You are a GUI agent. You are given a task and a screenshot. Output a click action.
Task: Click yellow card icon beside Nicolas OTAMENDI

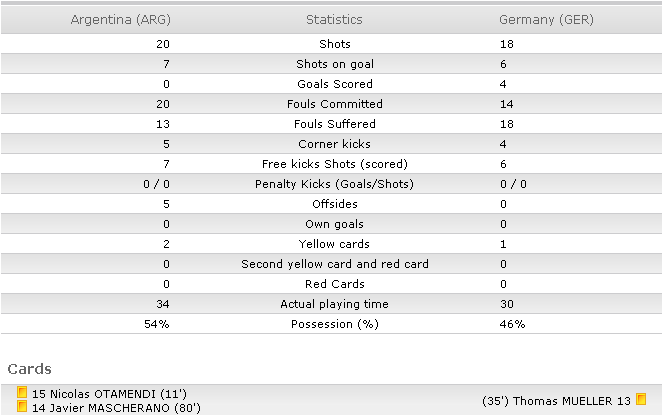[x=22, y=392]
